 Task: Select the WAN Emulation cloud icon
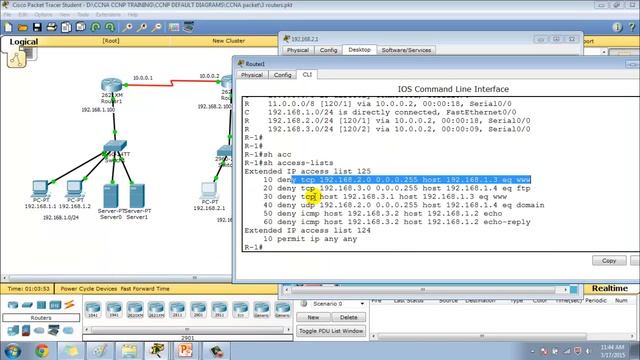pos(39,330)
